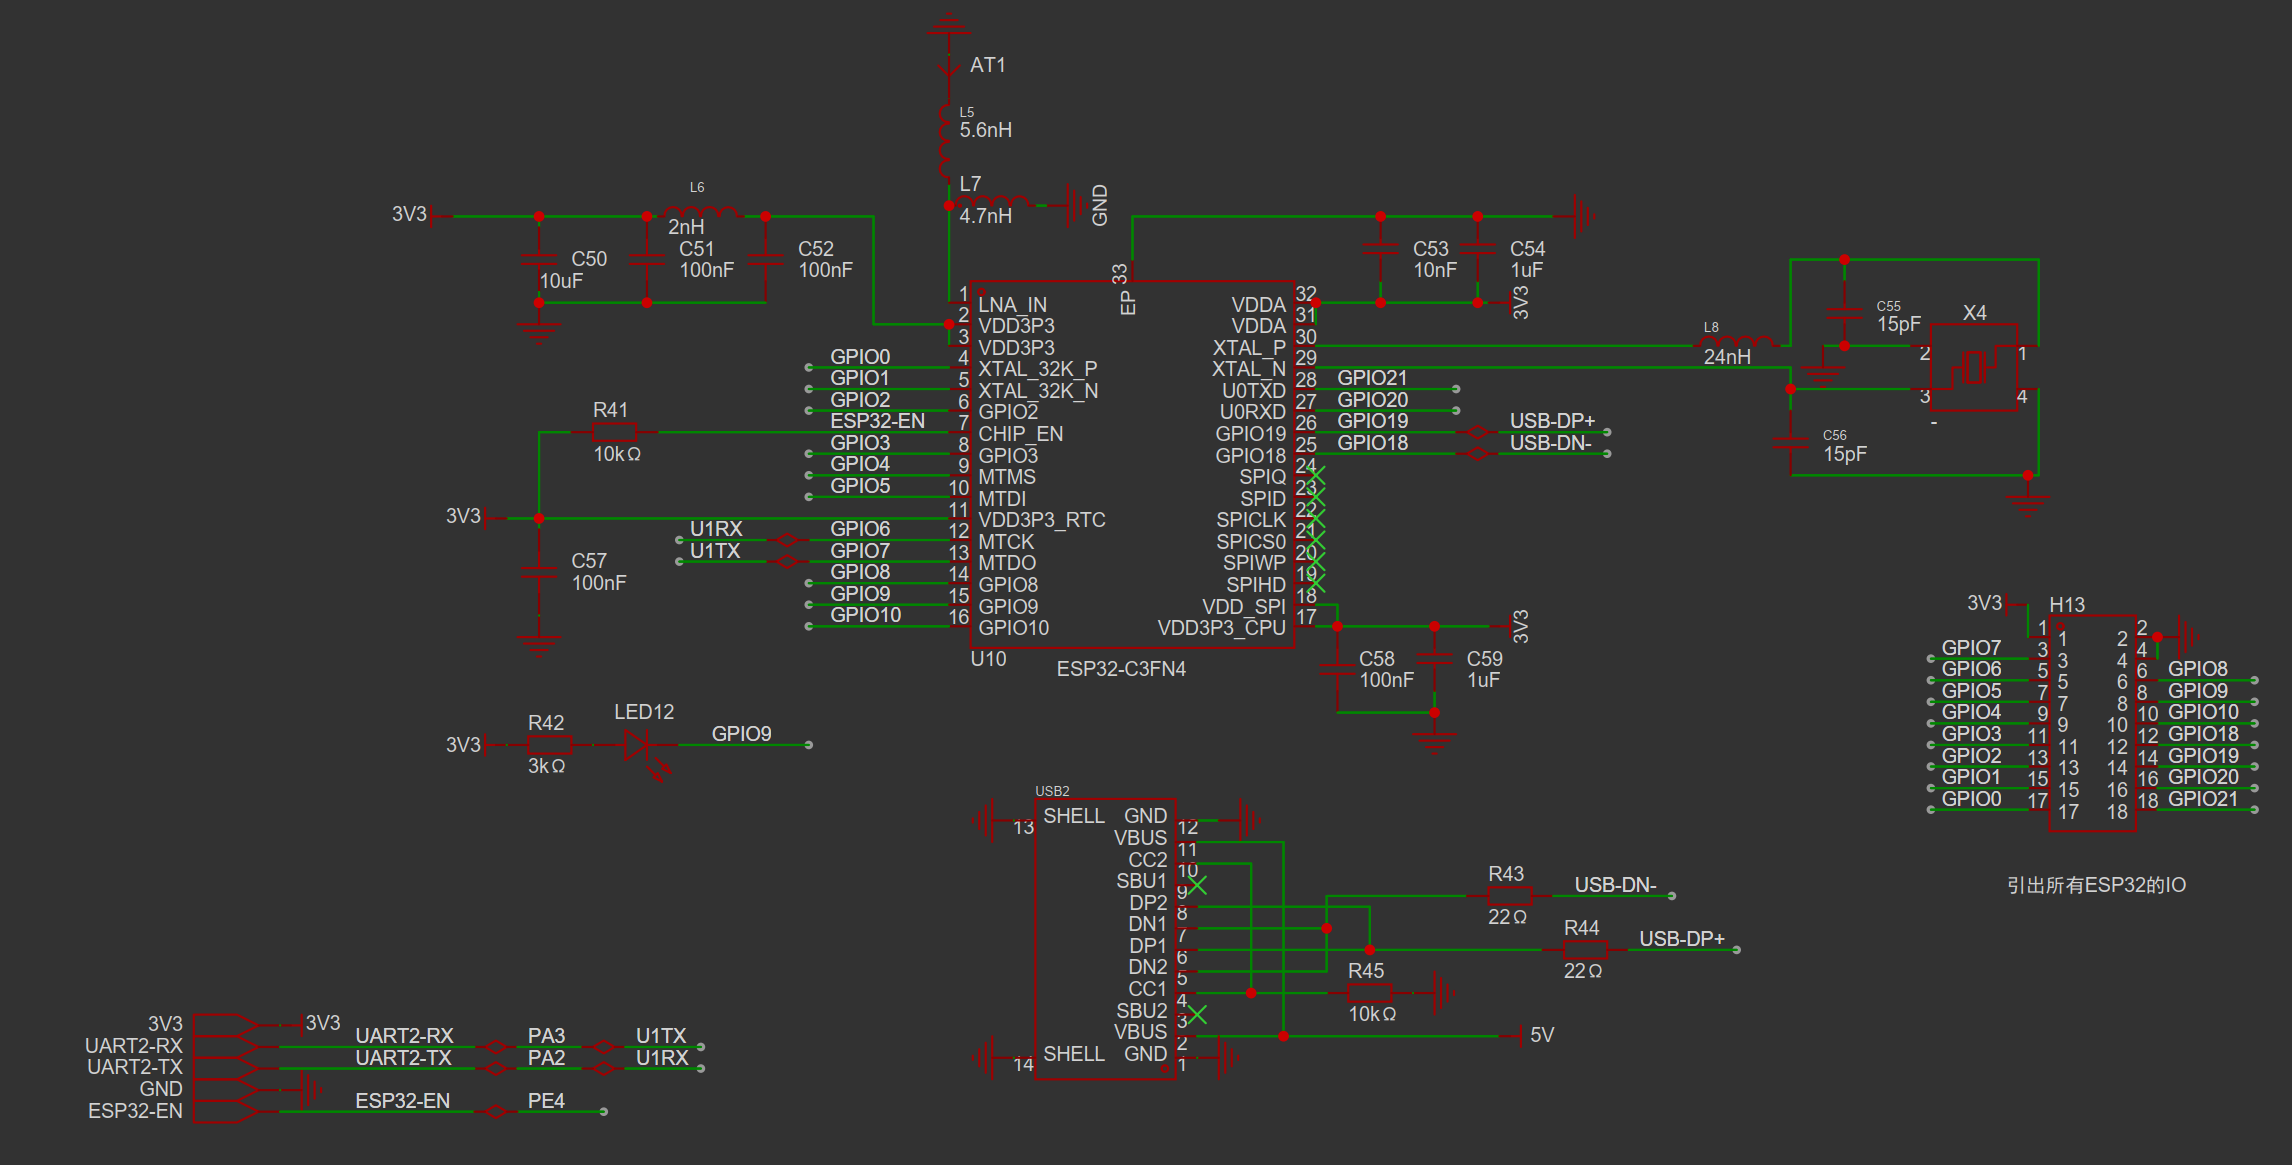The image size is (2292, 1165).
Task: Select inductor L8 24nH
Action: 1737,343
